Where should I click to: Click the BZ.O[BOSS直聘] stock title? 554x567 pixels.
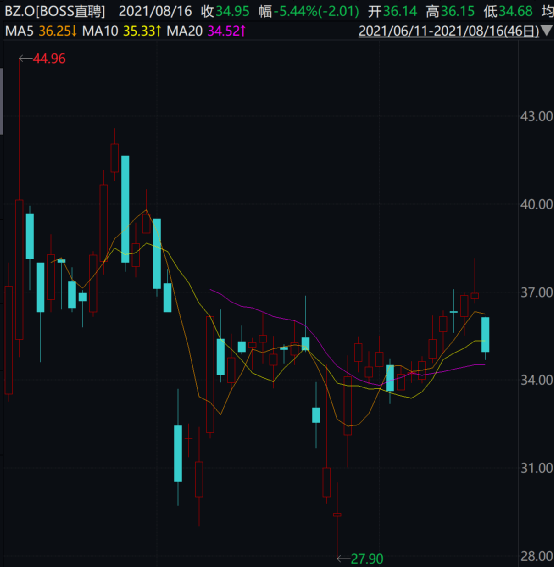[55, 12]
